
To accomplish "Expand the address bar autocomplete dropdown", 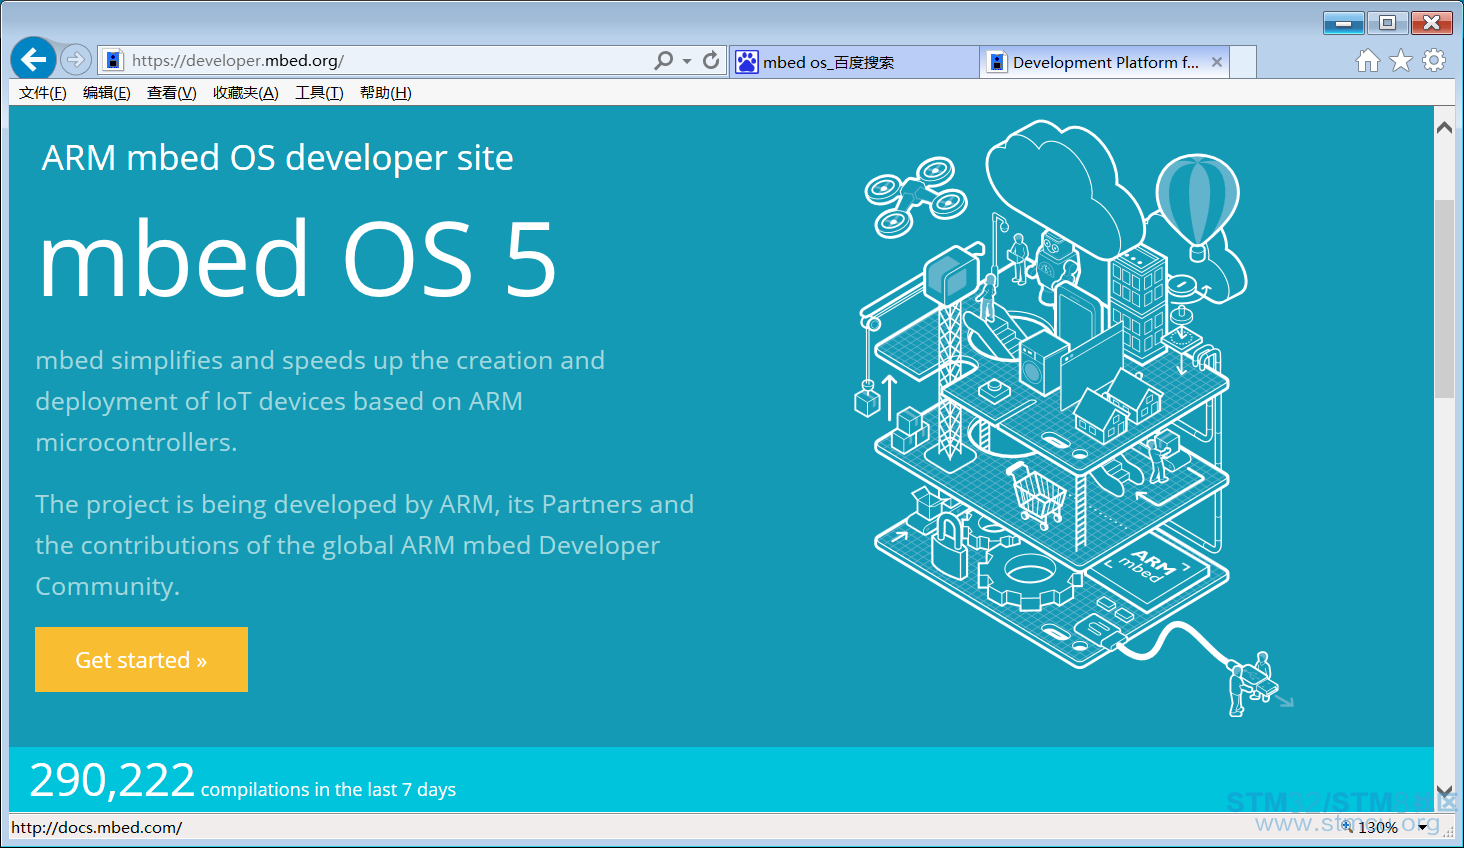I will (x=687, y=61).
